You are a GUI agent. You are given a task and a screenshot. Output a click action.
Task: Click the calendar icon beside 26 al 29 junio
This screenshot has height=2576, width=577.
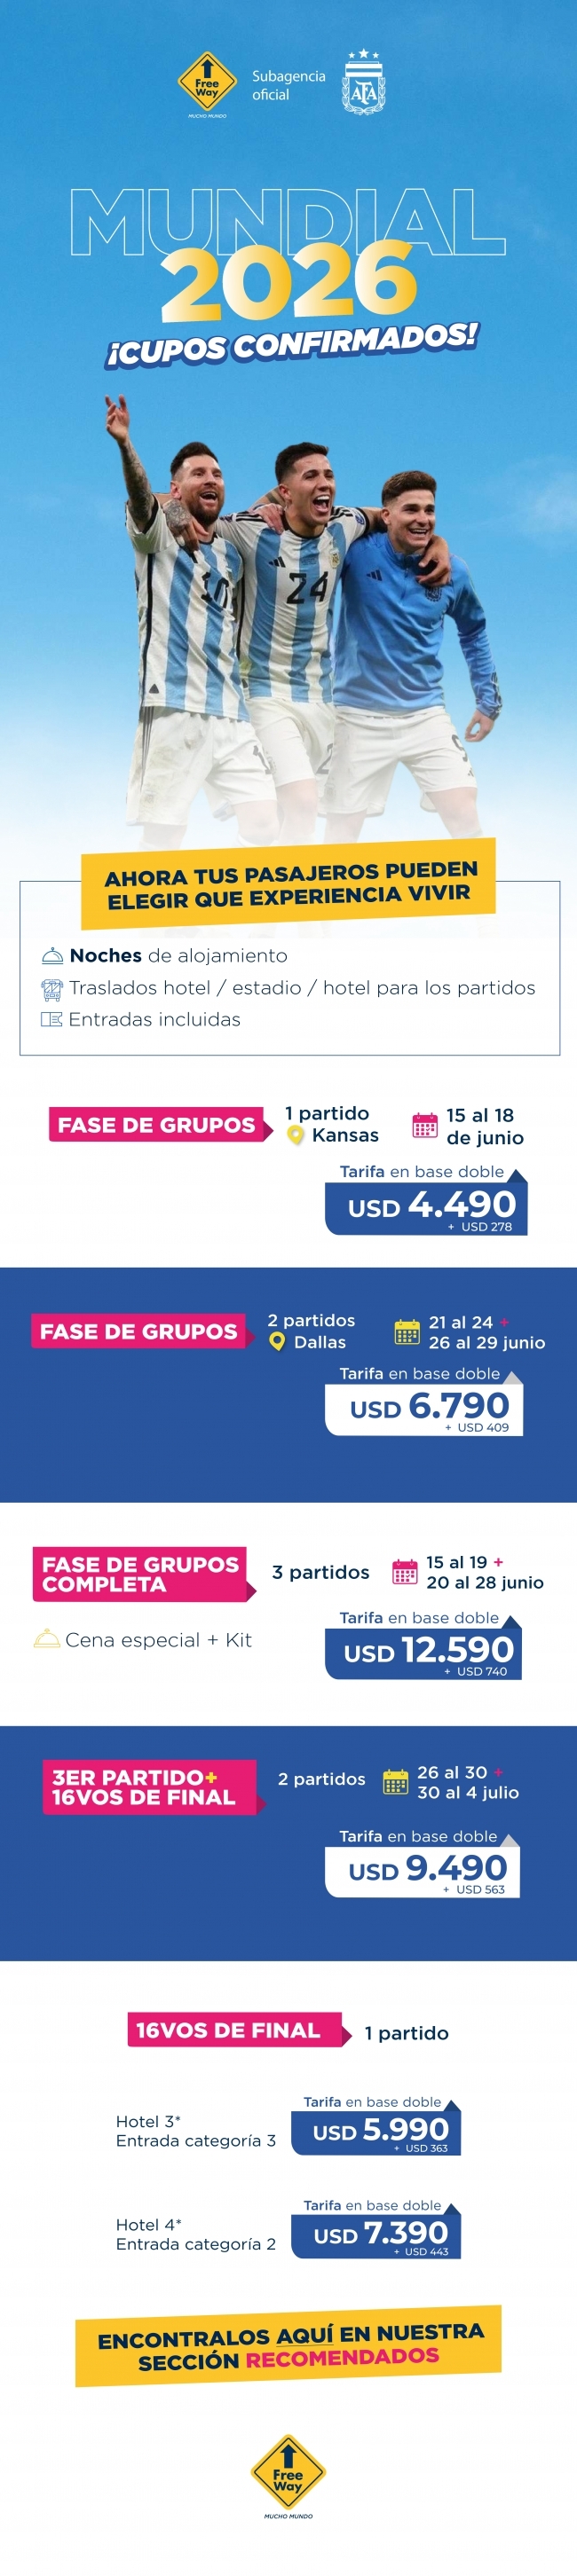[407, 1332]
